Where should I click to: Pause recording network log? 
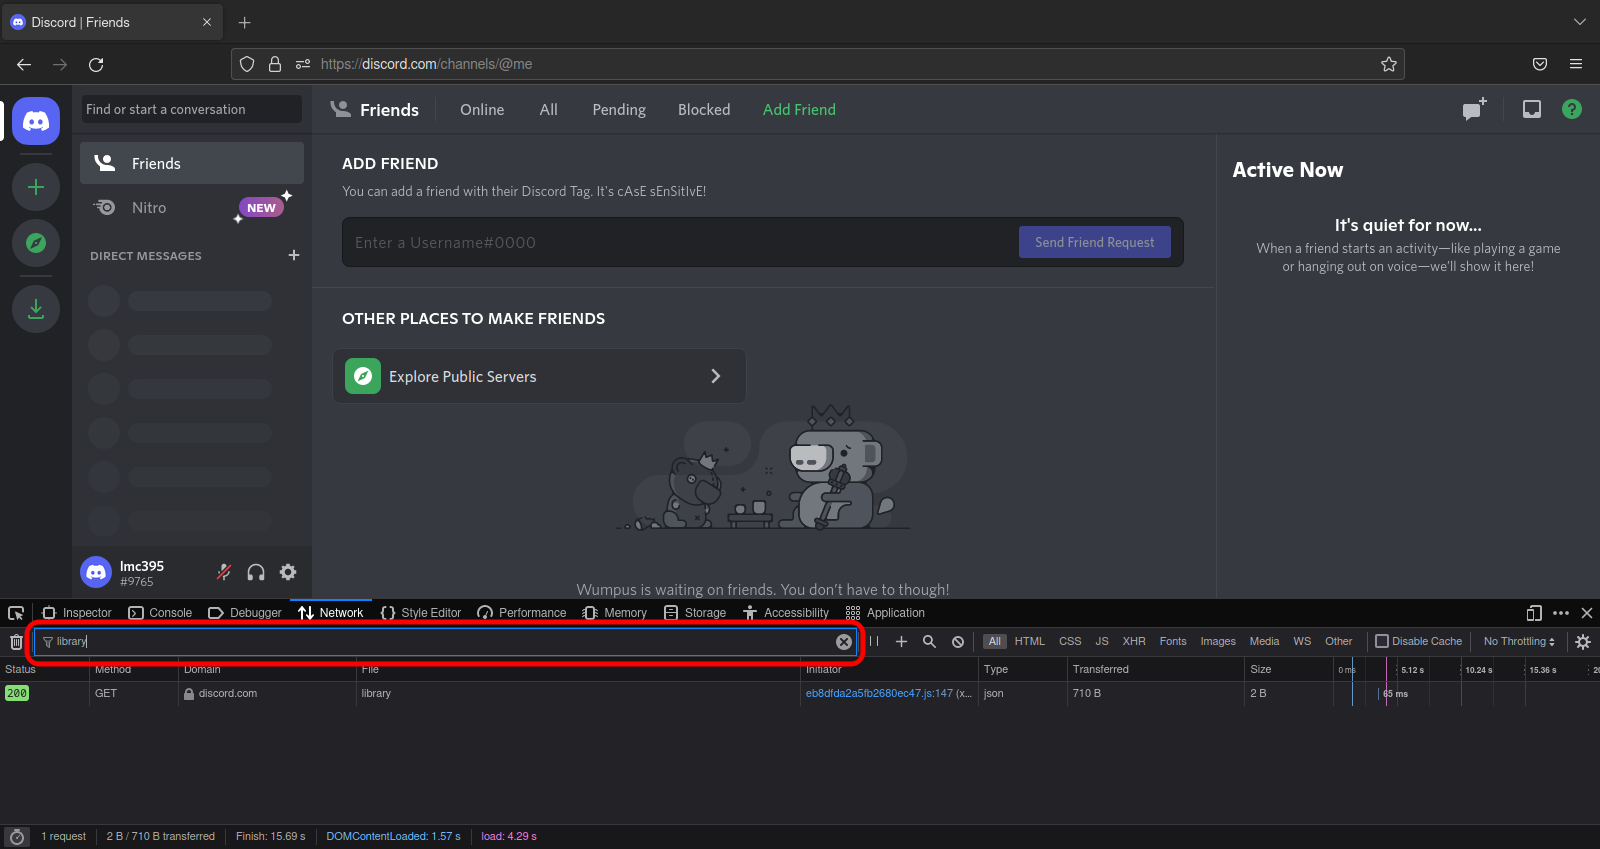(874, 642)
